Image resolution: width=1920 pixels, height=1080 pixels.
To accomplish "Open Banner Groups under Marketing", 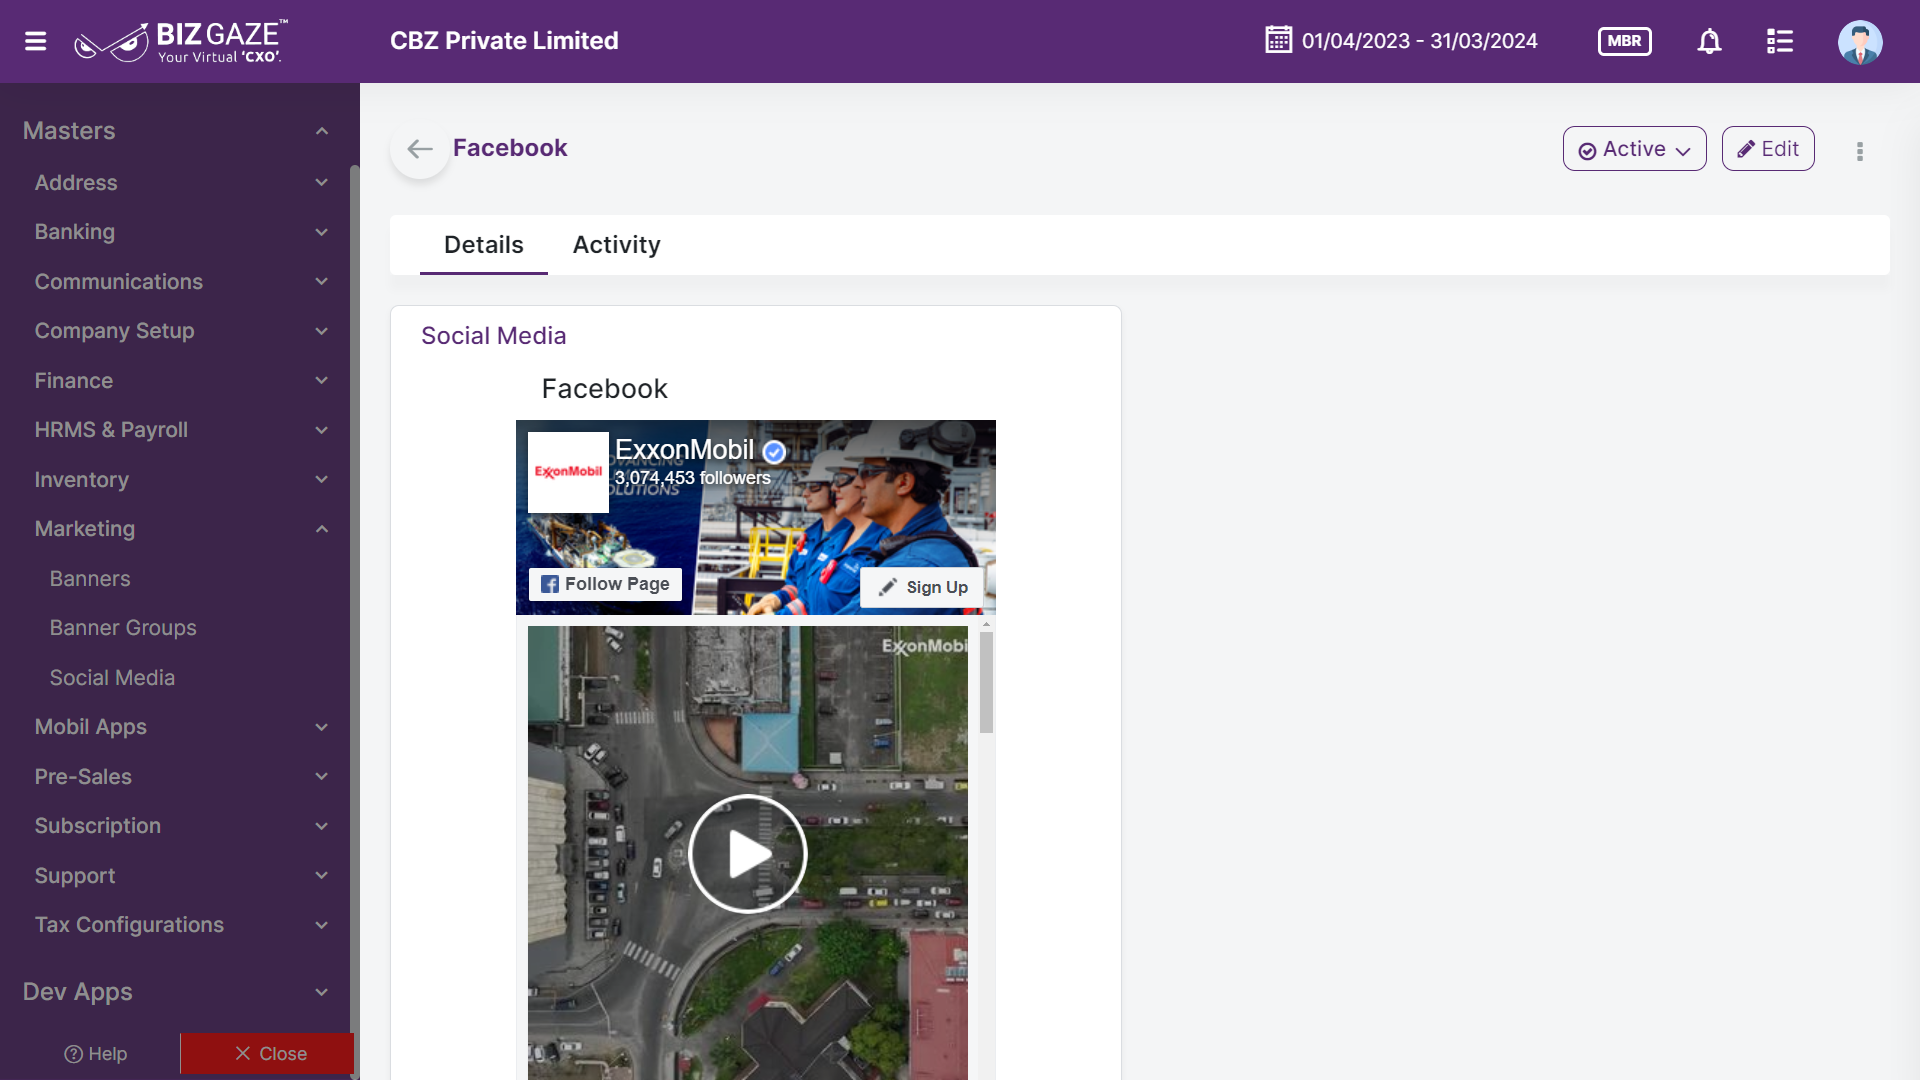I will [x=123, y=628].
